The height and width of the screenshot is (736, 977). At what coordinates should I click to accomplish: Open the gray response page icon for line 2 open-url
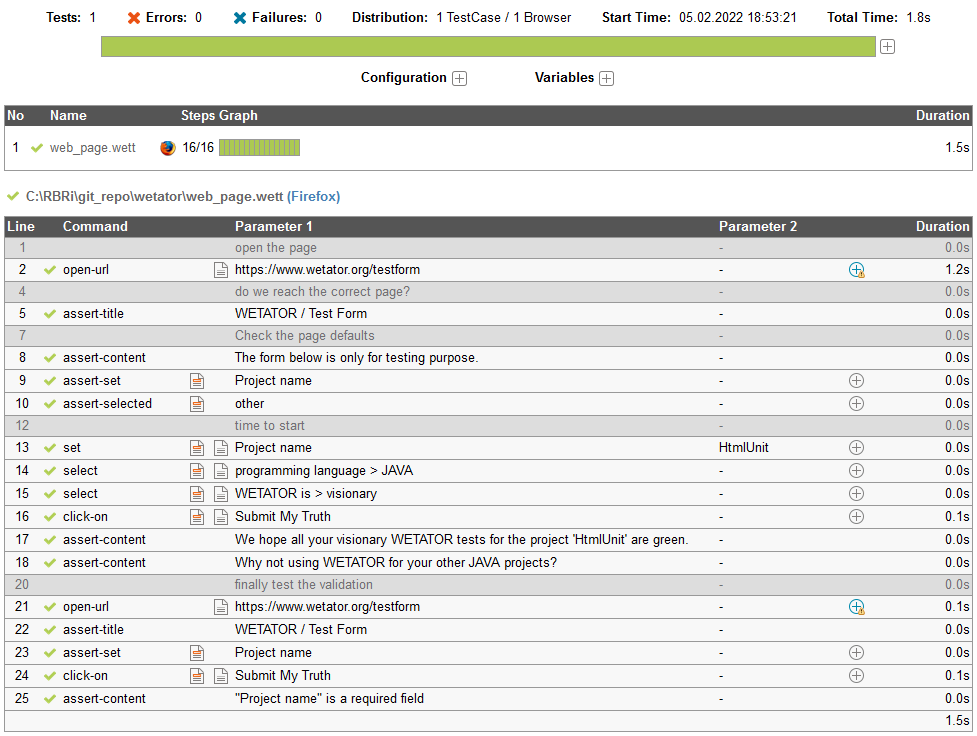click(x=221, y=270)
